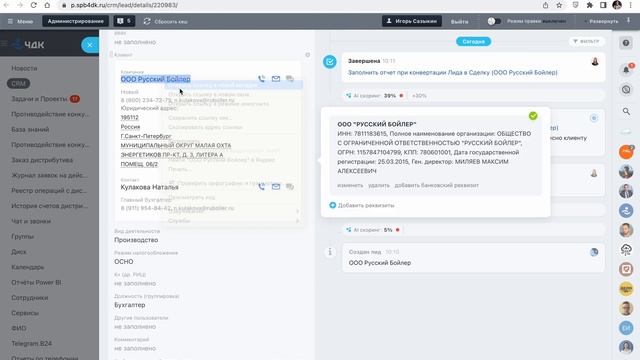The image size is (640, 360).
Task: Open chat icon beside Кулакова Наталья
Action: (x=290, y=187)
